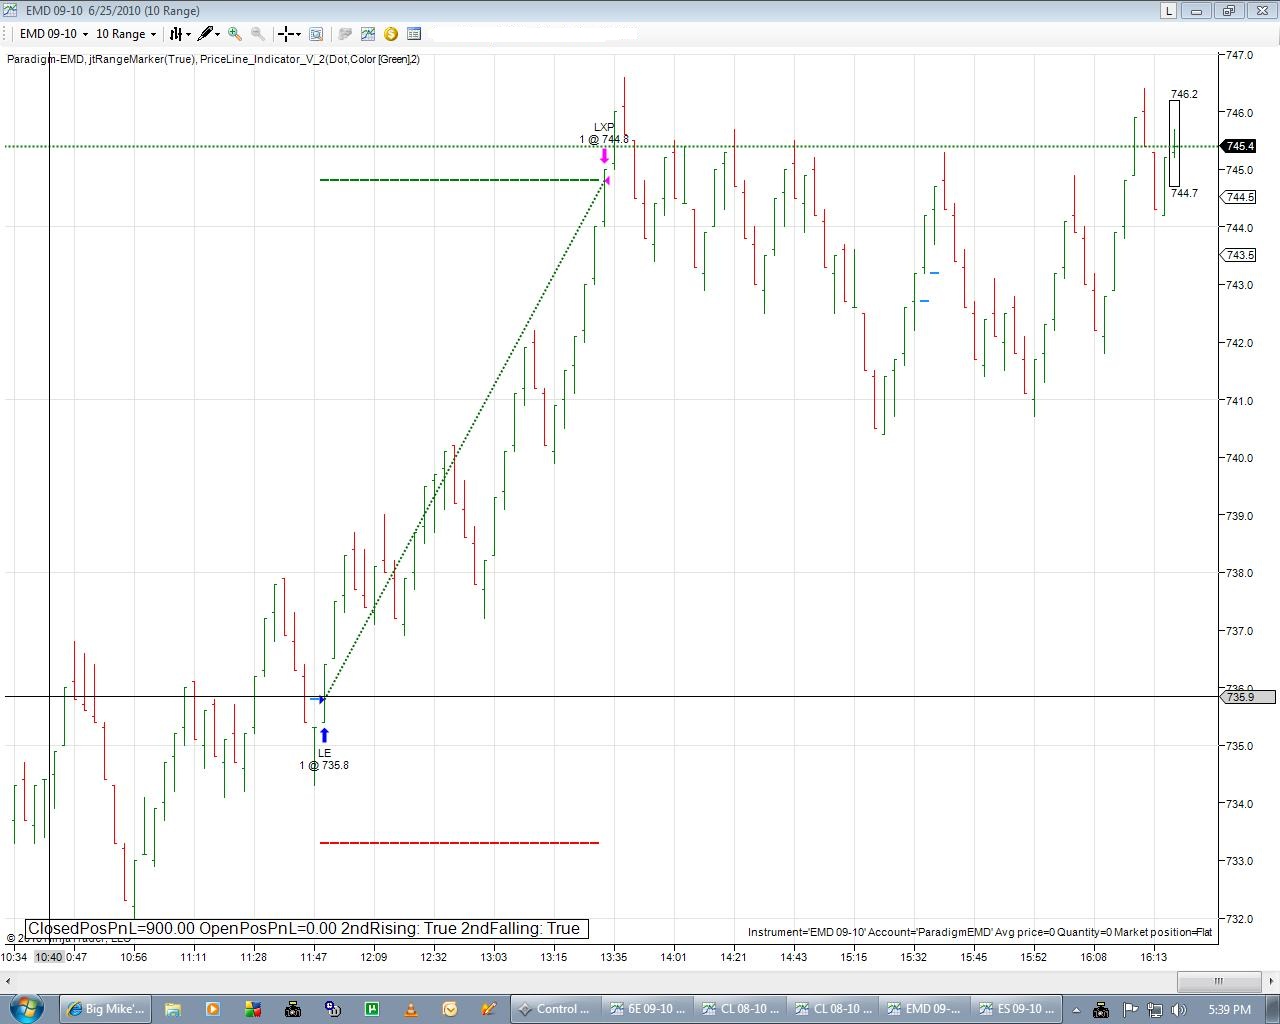This screenshot has height=1024, width=1280.
Task: Click the Paradigm-EMD indicator label text
Action: pos(45,59)
